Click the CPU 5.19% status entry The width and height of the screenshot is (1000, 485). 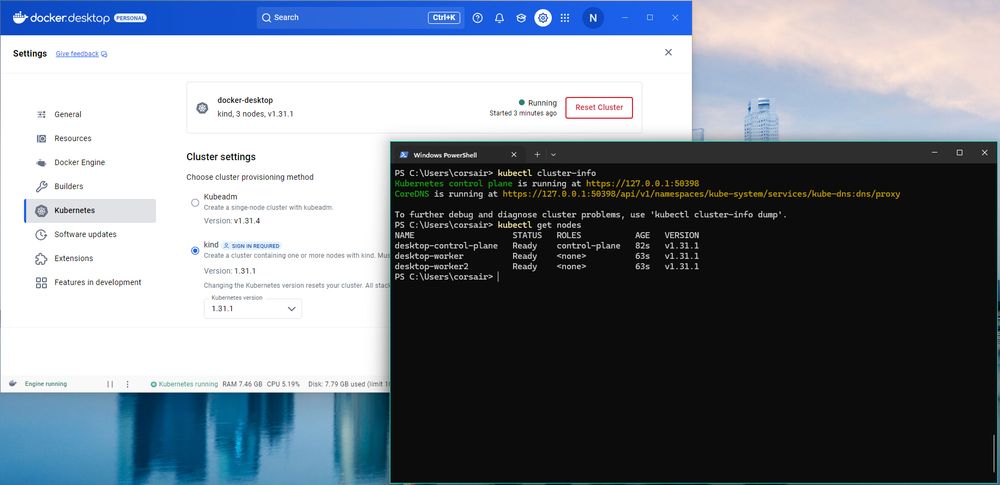283,384
